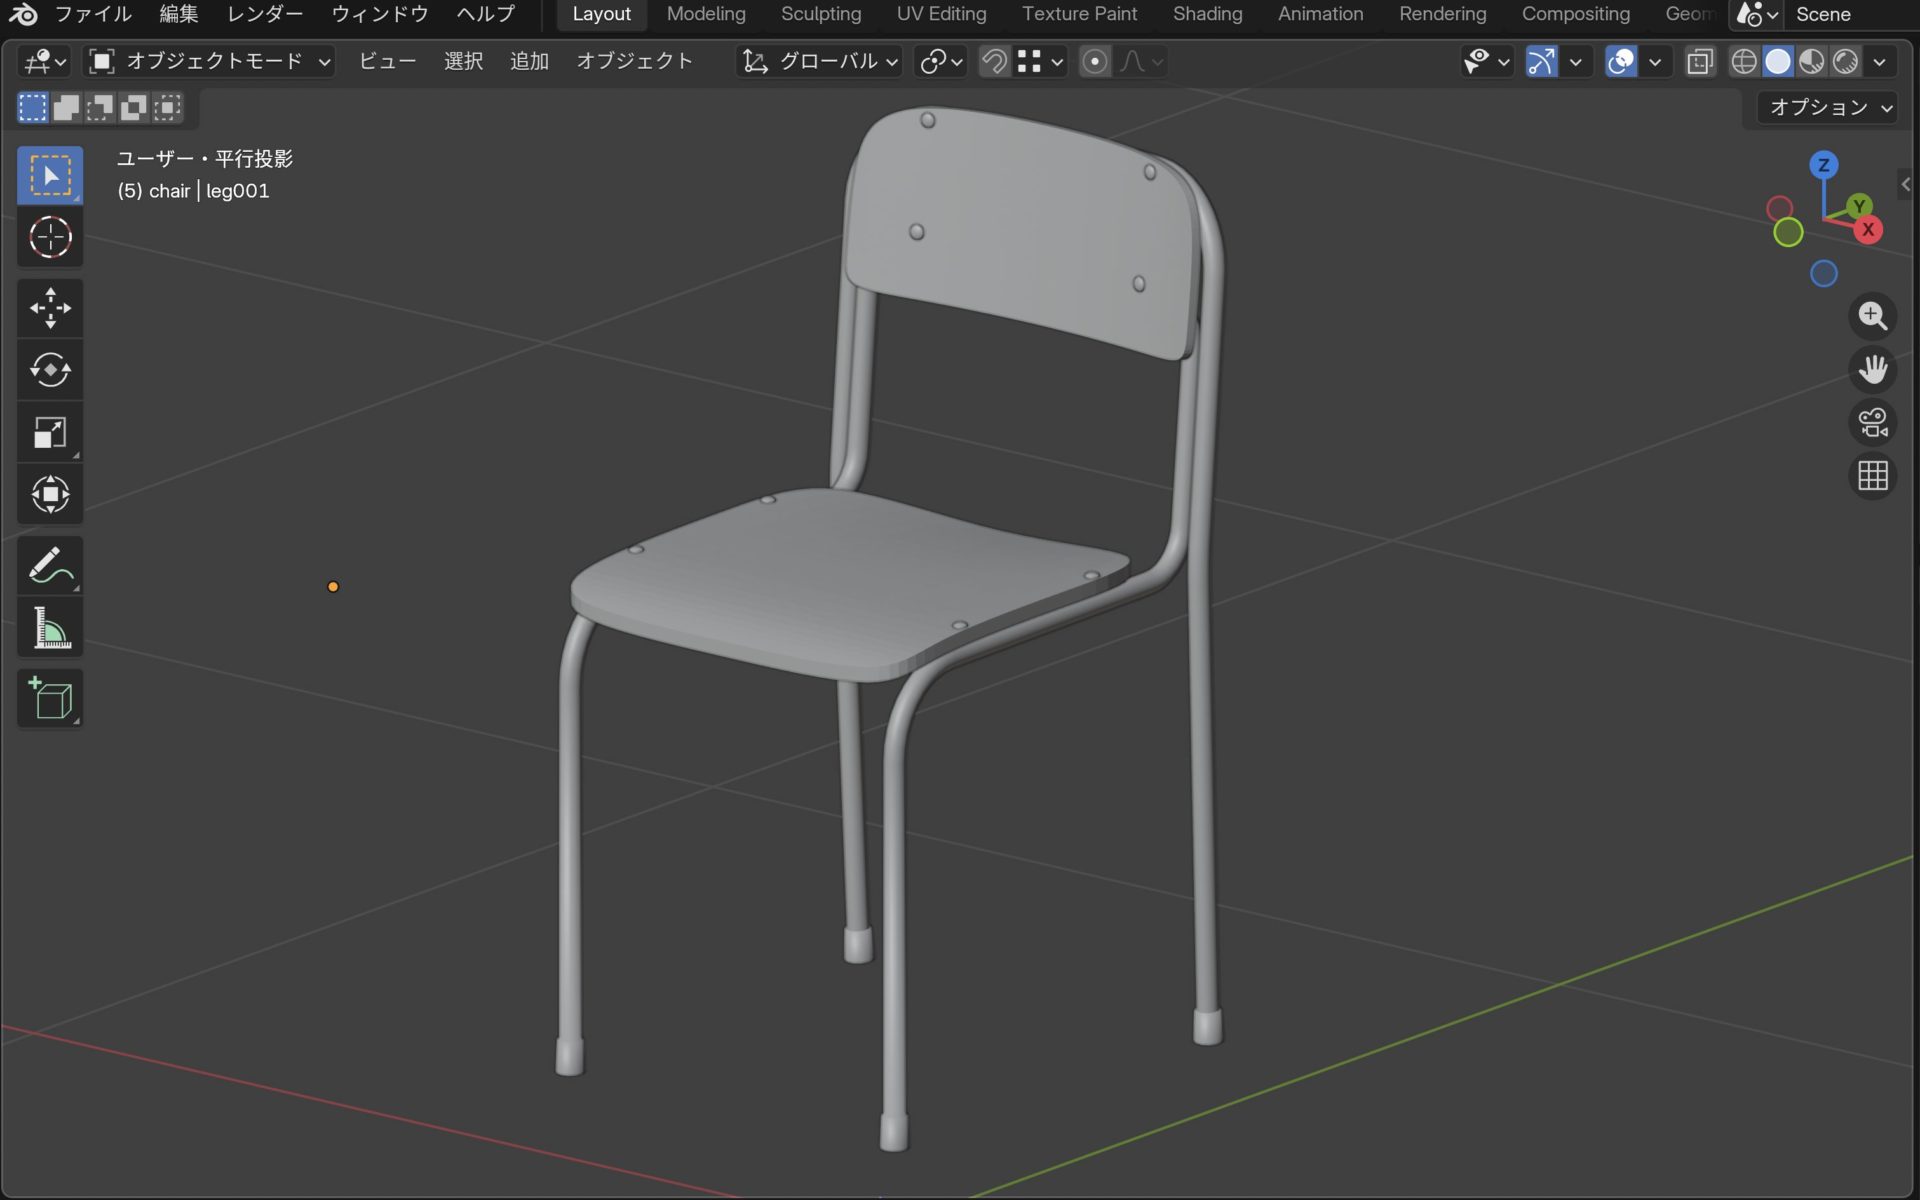Toggle X-ray transparency mode
The width and height of the screenshot is (1920, 1200).
click(1699, 62)
